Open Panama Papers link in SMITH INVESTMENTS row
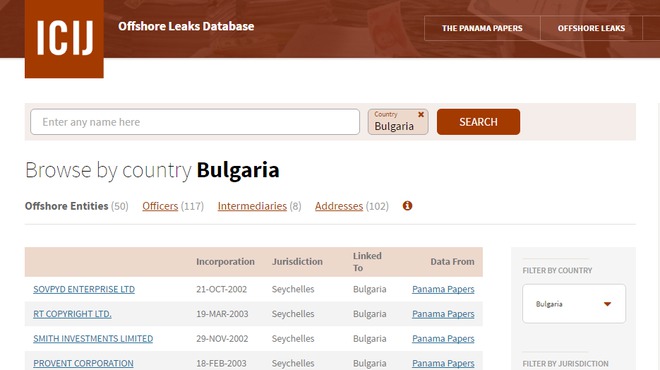This screenshot has height=370, width=660. coord(443,338)
